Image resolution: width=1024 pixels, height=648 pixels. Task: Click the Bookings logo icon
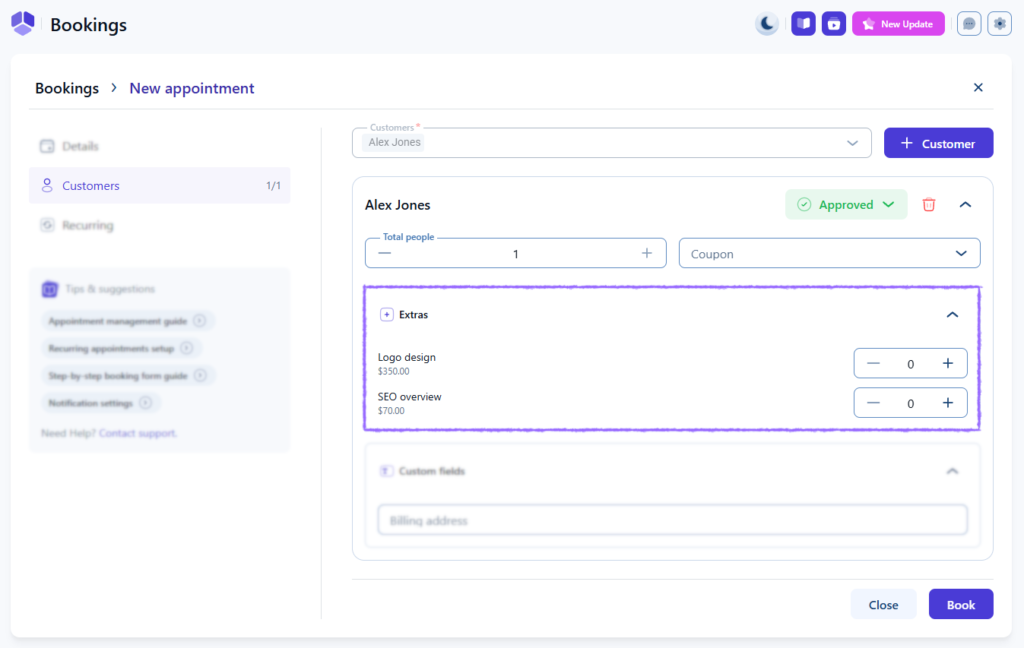[x=23, y=24]
